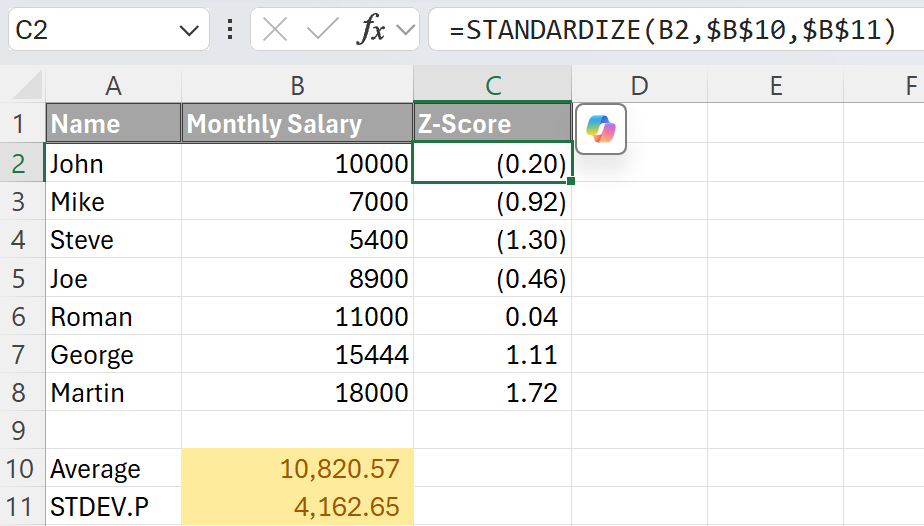Select column D header
The image size is (924, 526).
[639, 86]
